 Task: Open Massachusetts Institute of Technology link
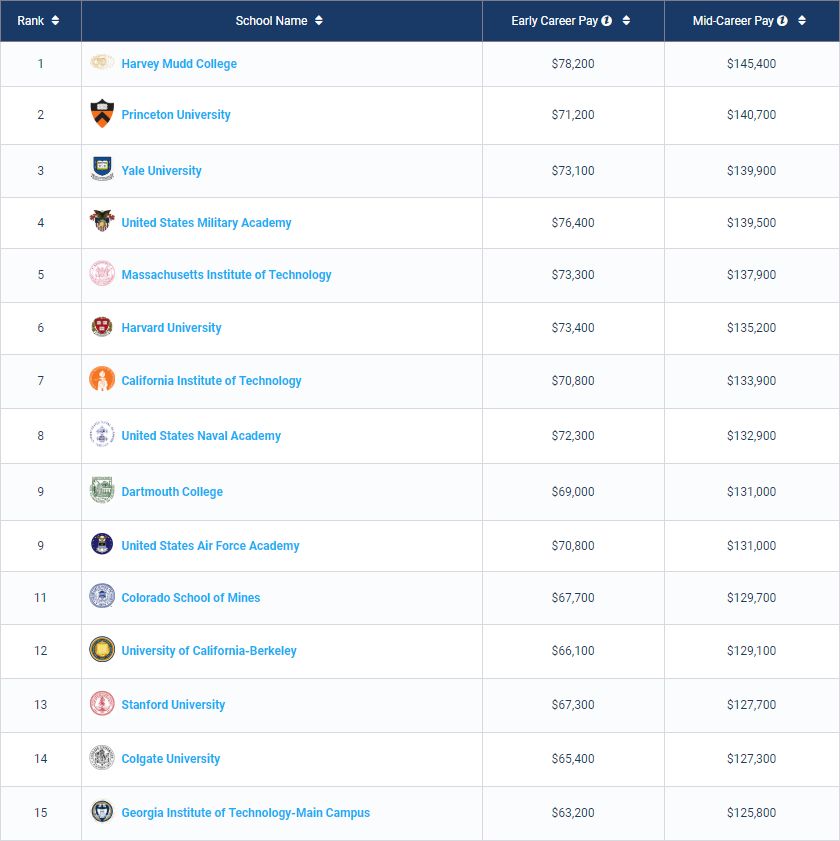click(x=226, y=275)
